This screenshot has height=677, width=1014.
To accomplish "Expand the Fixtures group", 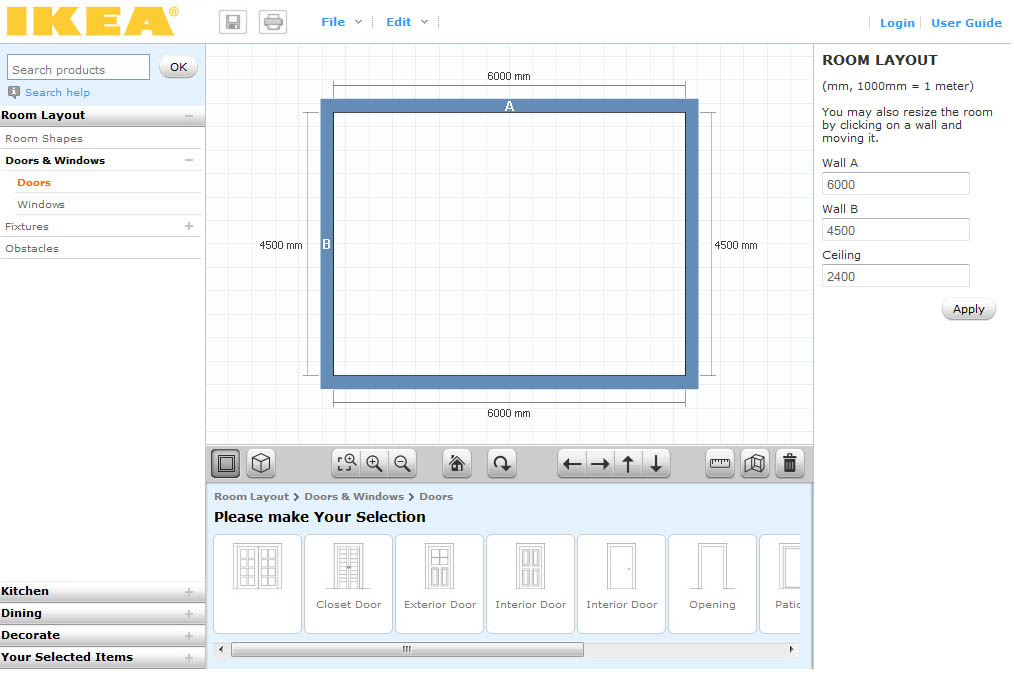I will coord(189,226).
